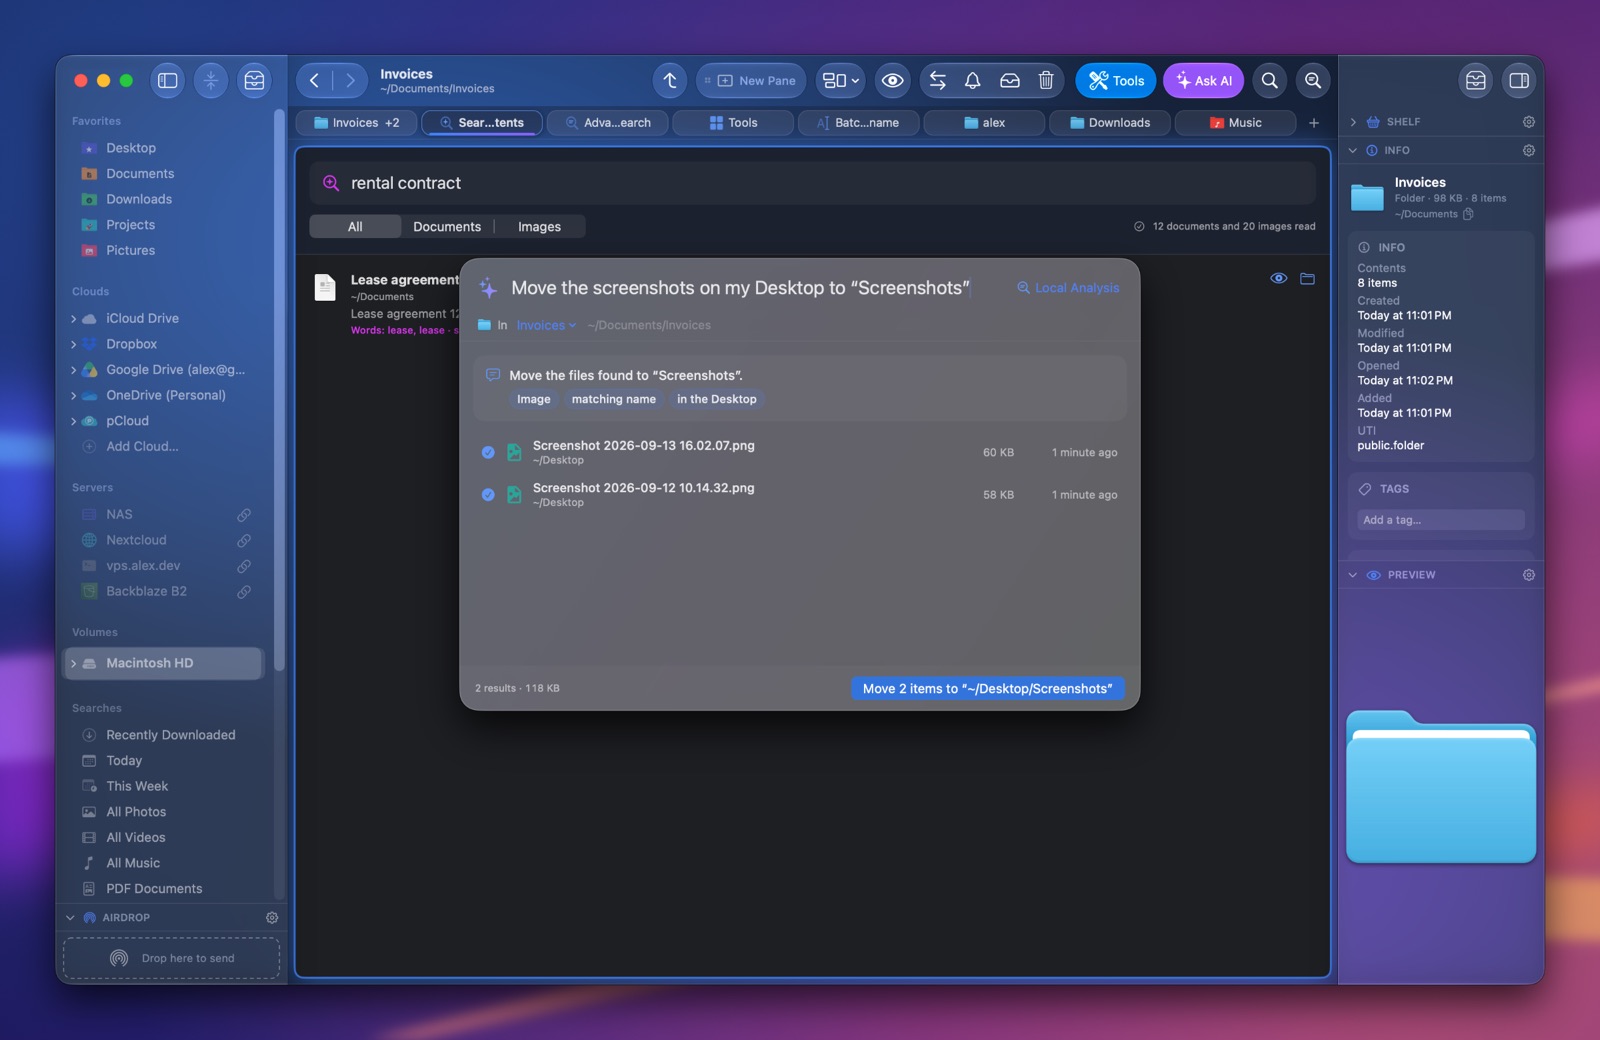Click the reveal in folder icon for Lease agreement
Image resolution: width=1600 pixels, height=1040 pixels.
click(x=1307, y=279)
